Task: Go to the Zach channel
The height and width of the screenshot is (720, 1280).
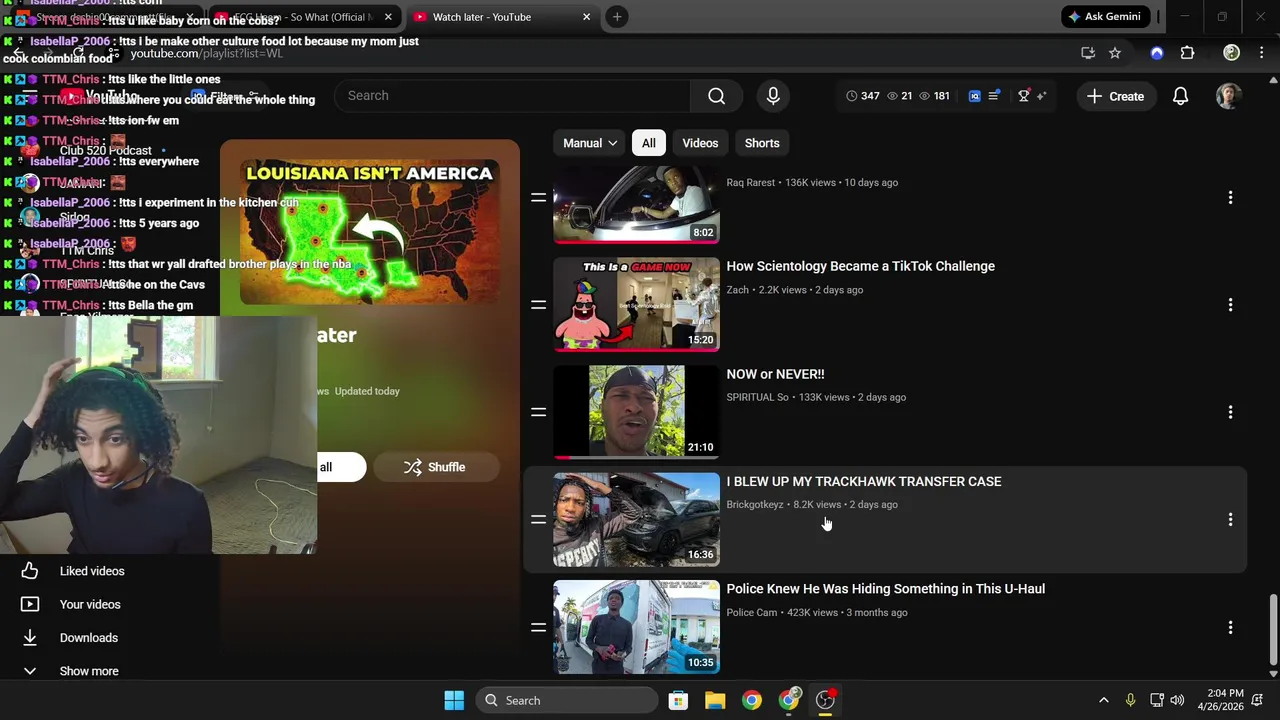Action: click(x=737, y=290)
